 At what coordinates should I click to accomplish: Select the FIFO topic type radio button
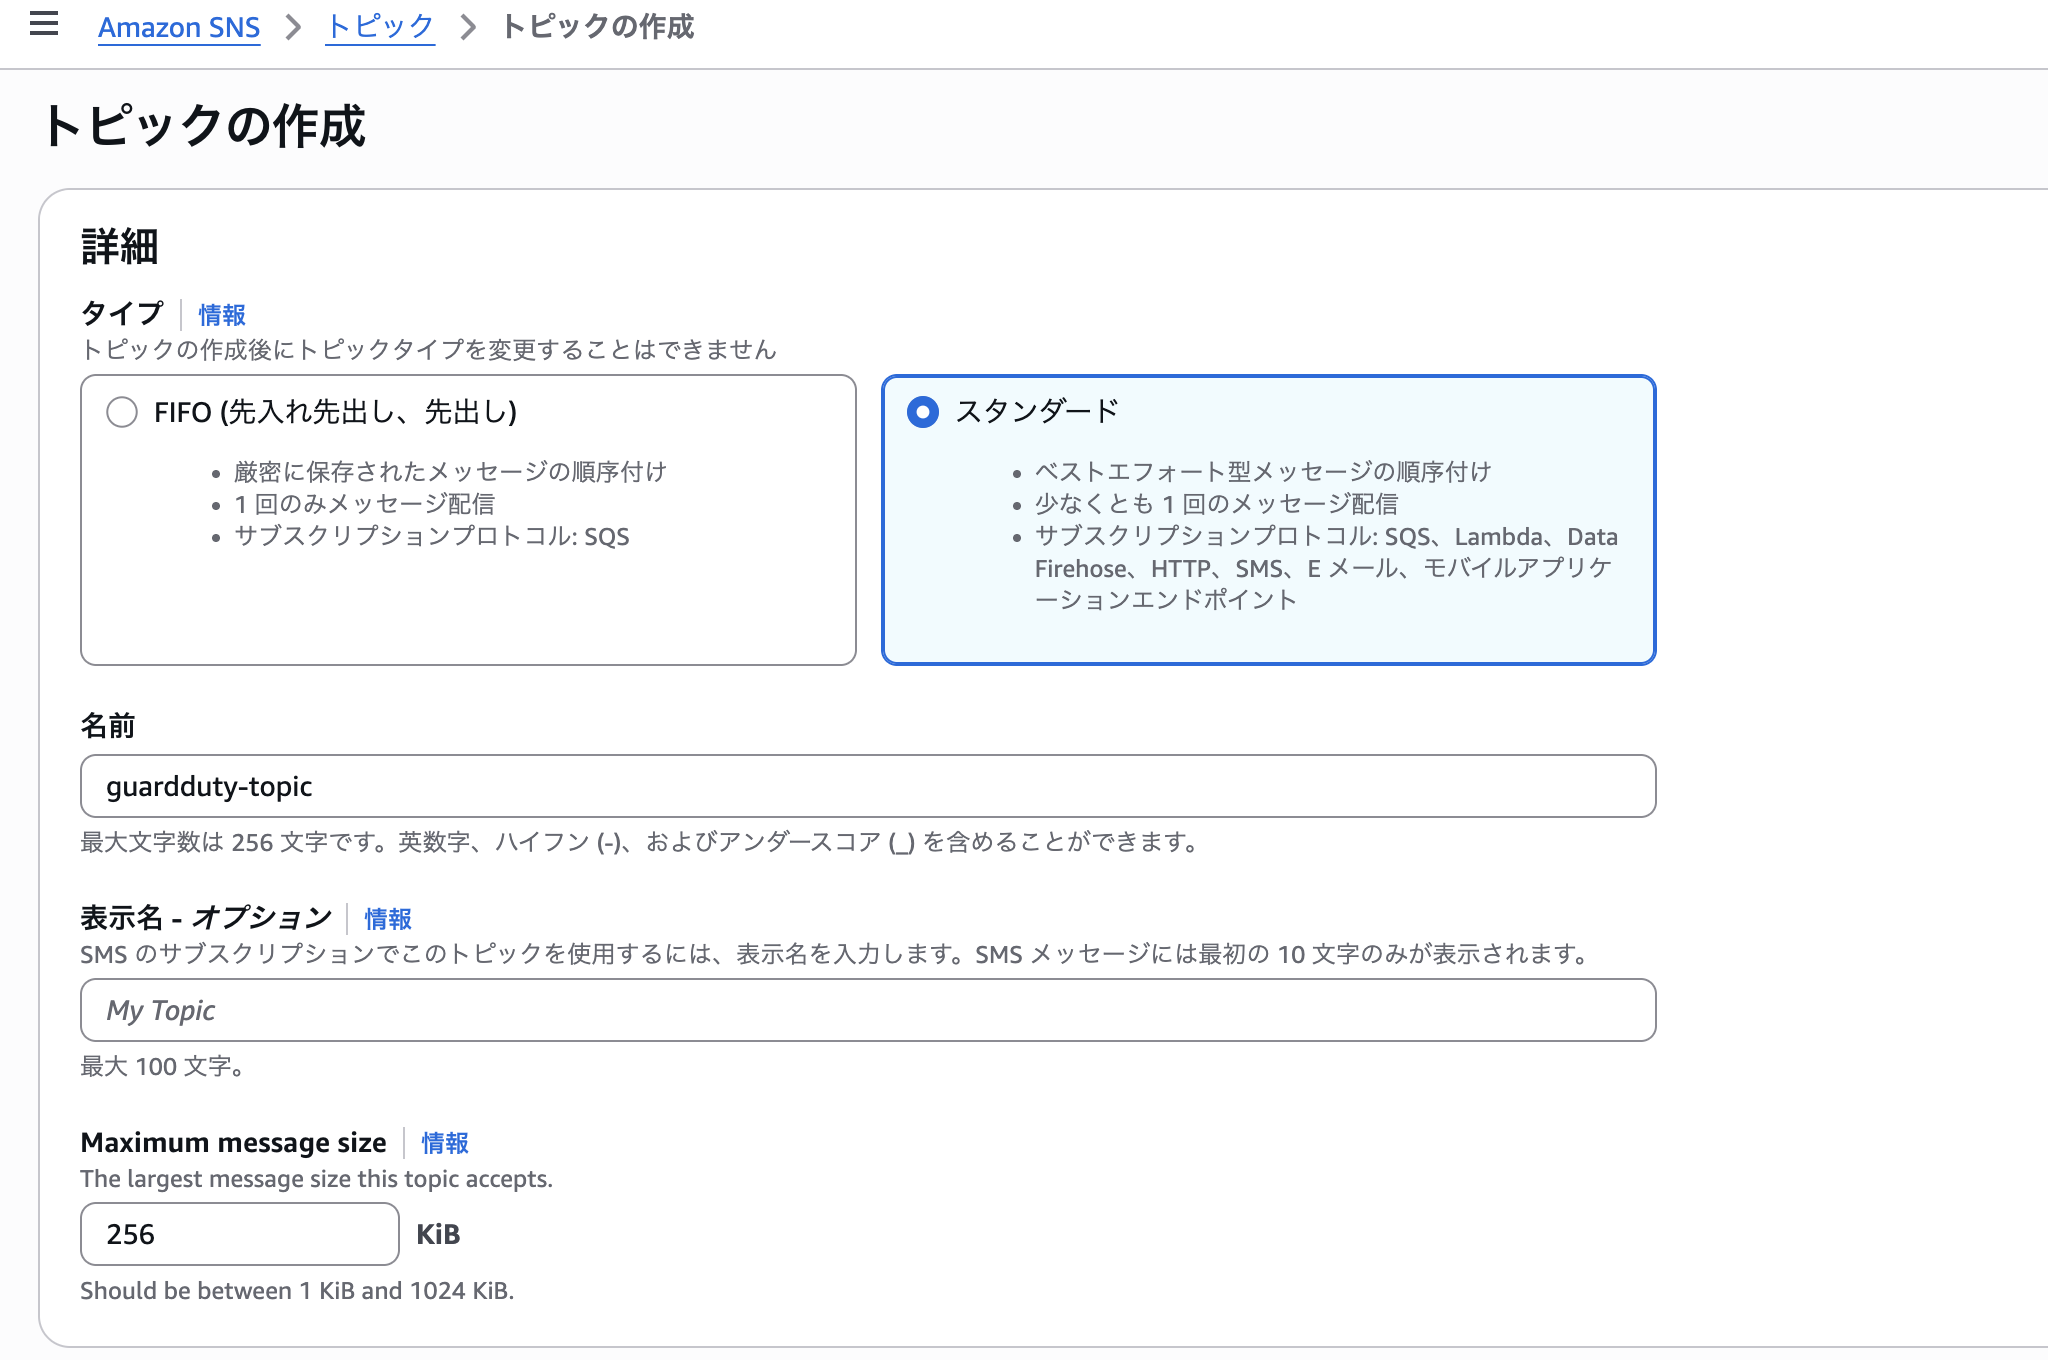122,412
